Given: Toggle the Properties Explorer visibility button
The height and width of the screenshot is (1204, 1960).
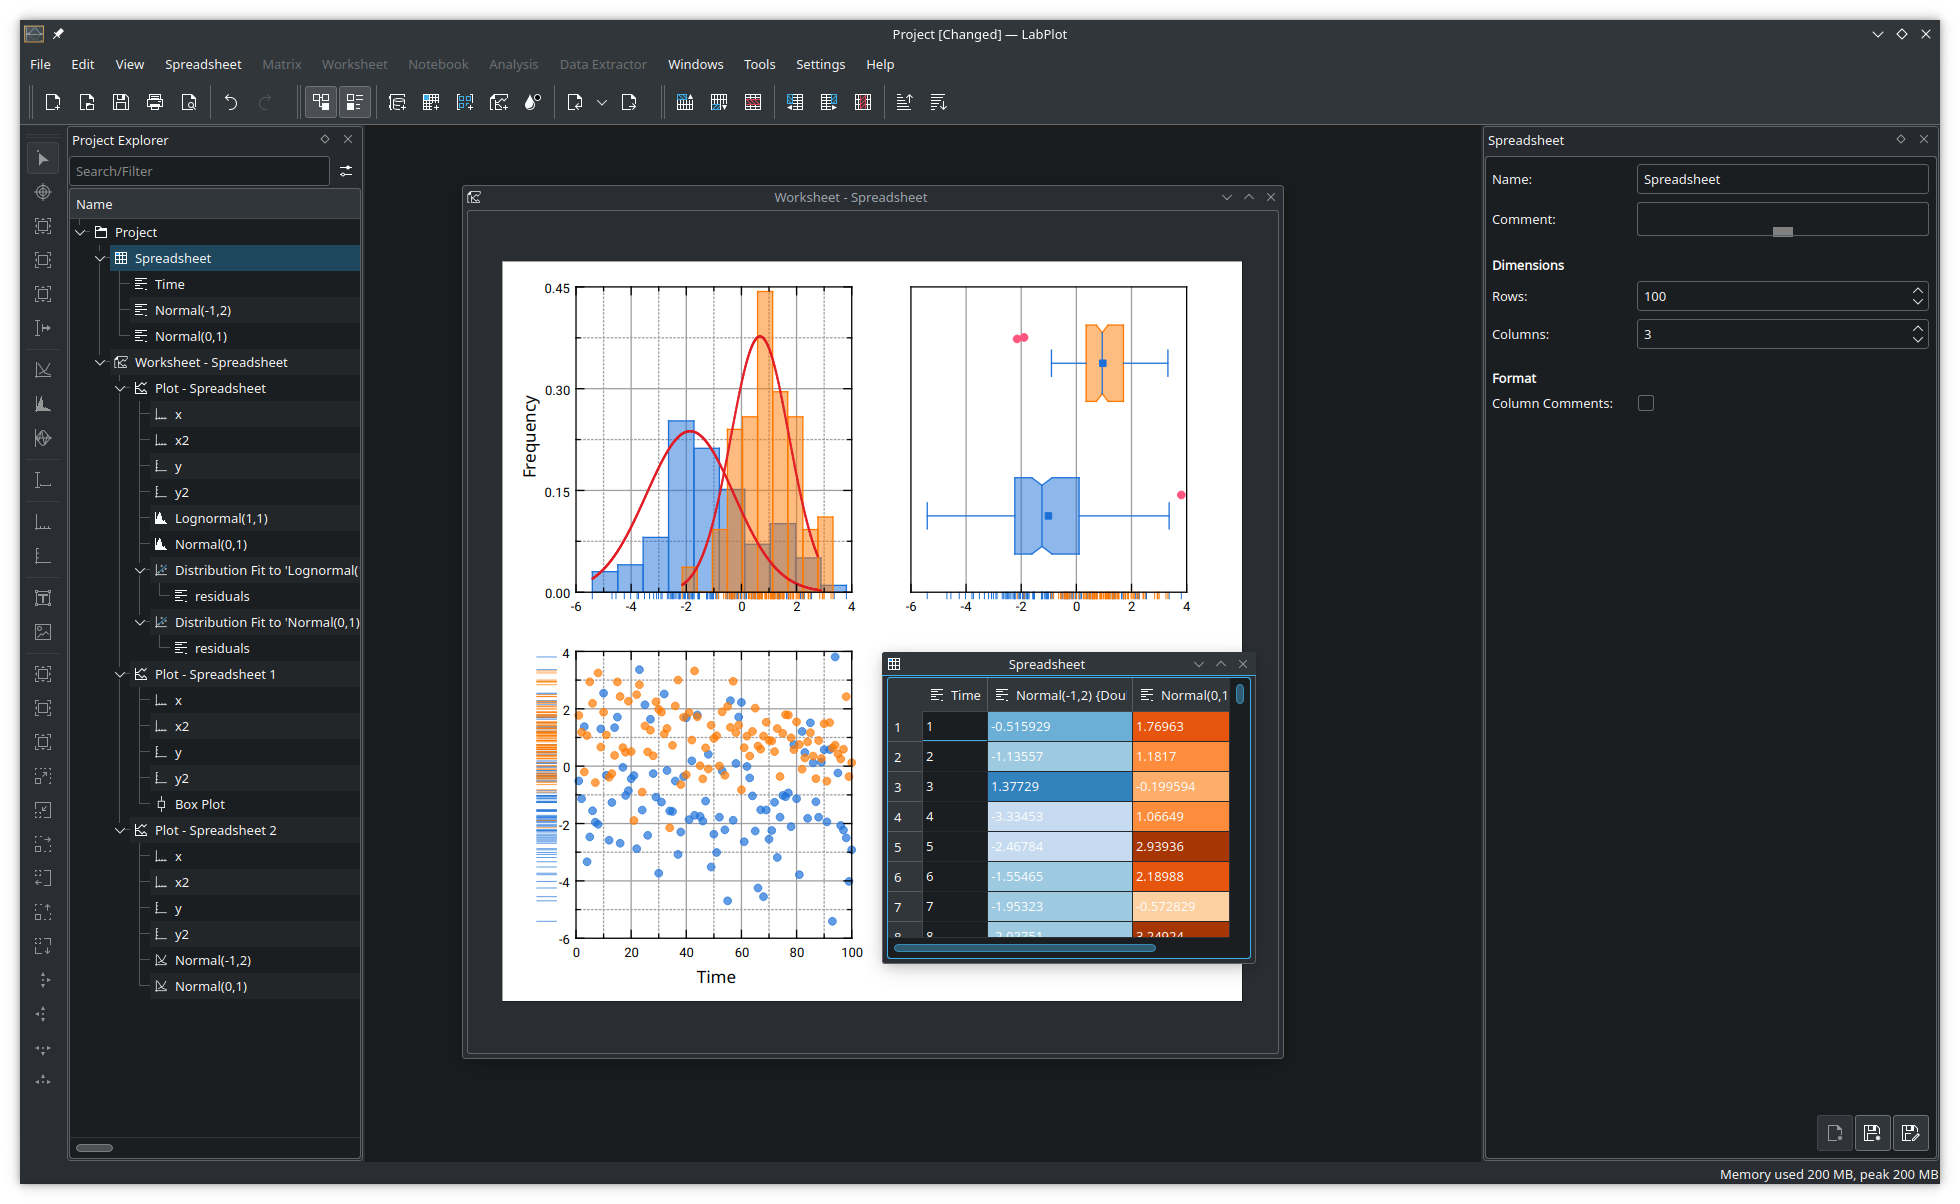Looking at the screenshot, I should (355, 101).
